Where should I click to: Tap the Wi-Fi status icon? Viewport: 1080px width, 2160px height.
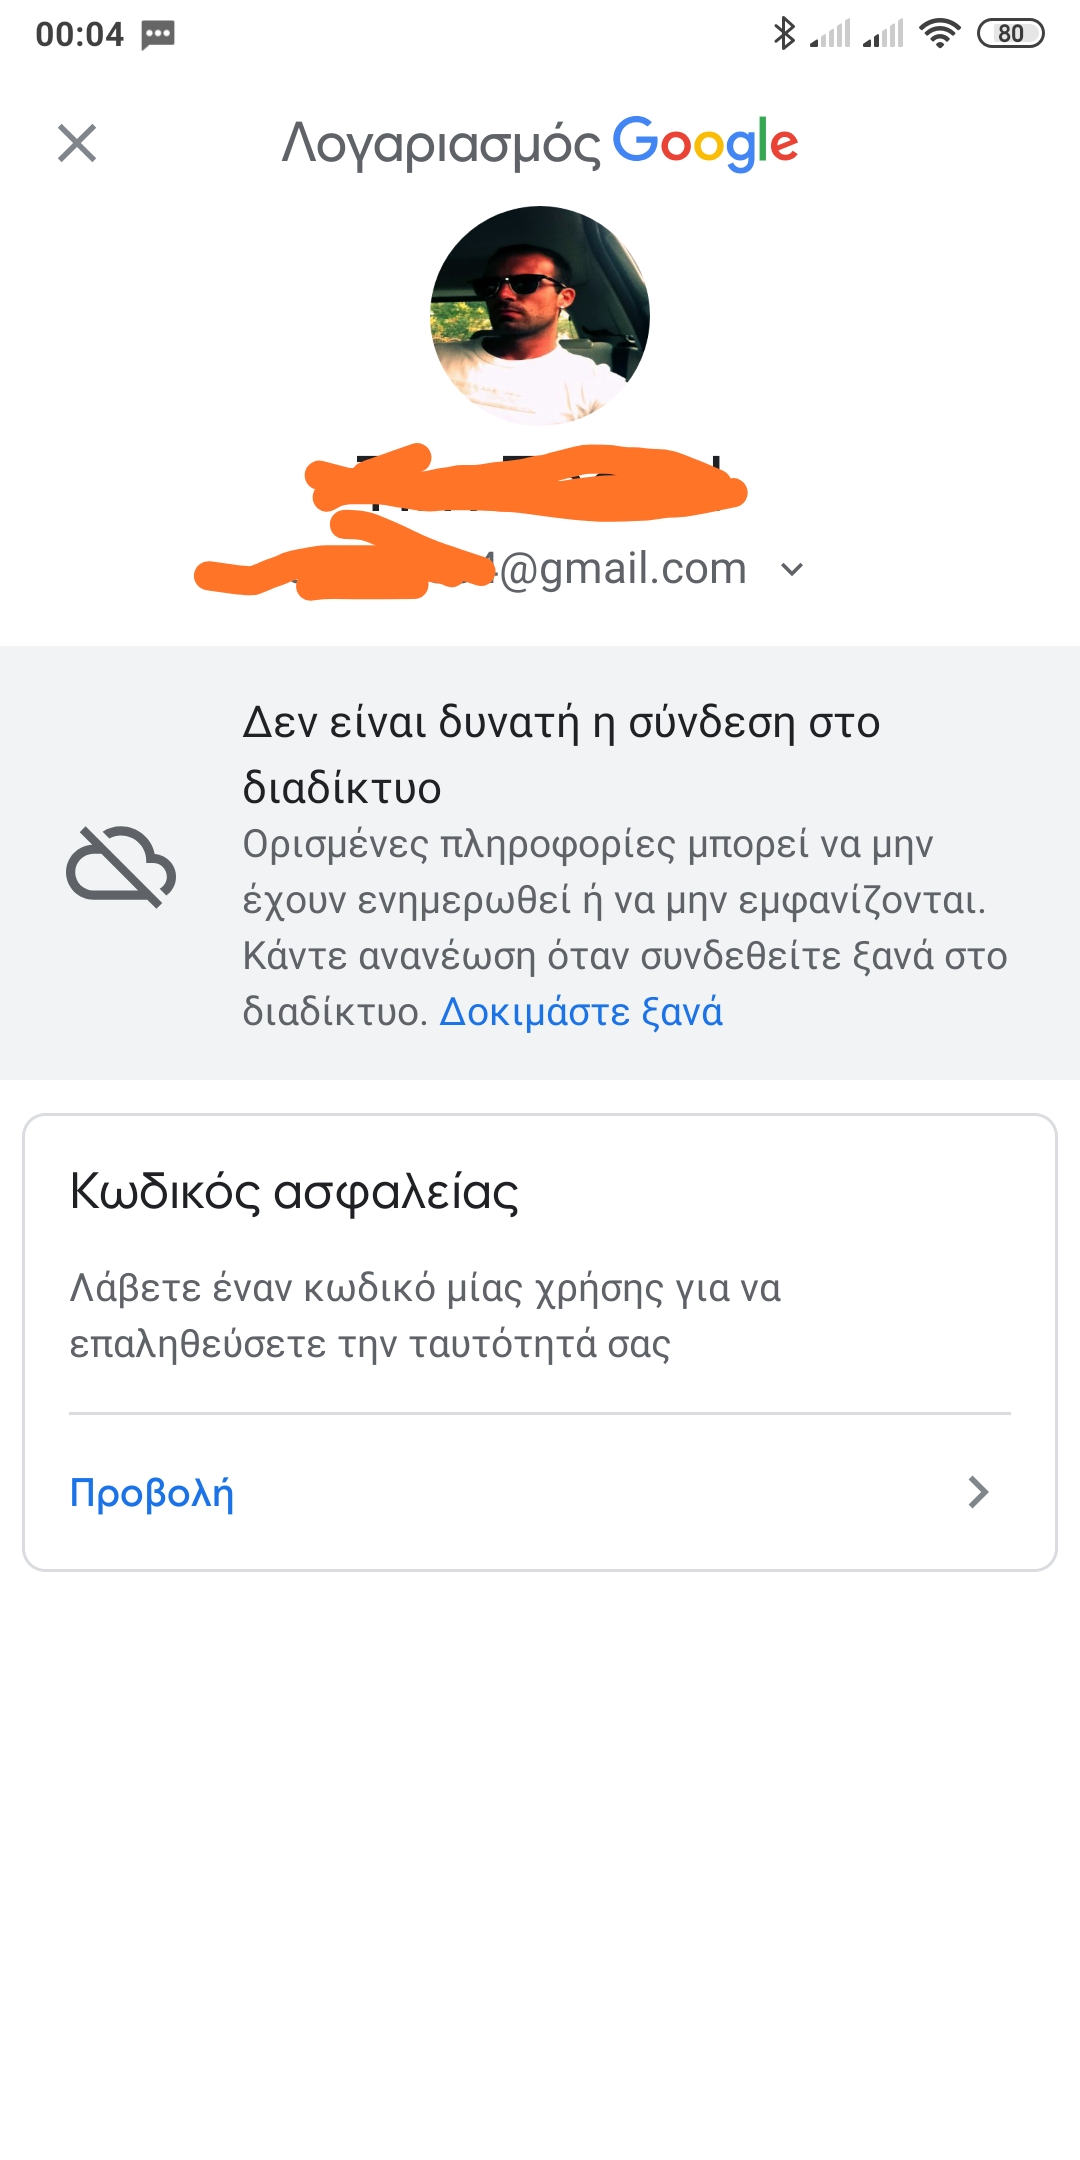(x=939, y=34)
